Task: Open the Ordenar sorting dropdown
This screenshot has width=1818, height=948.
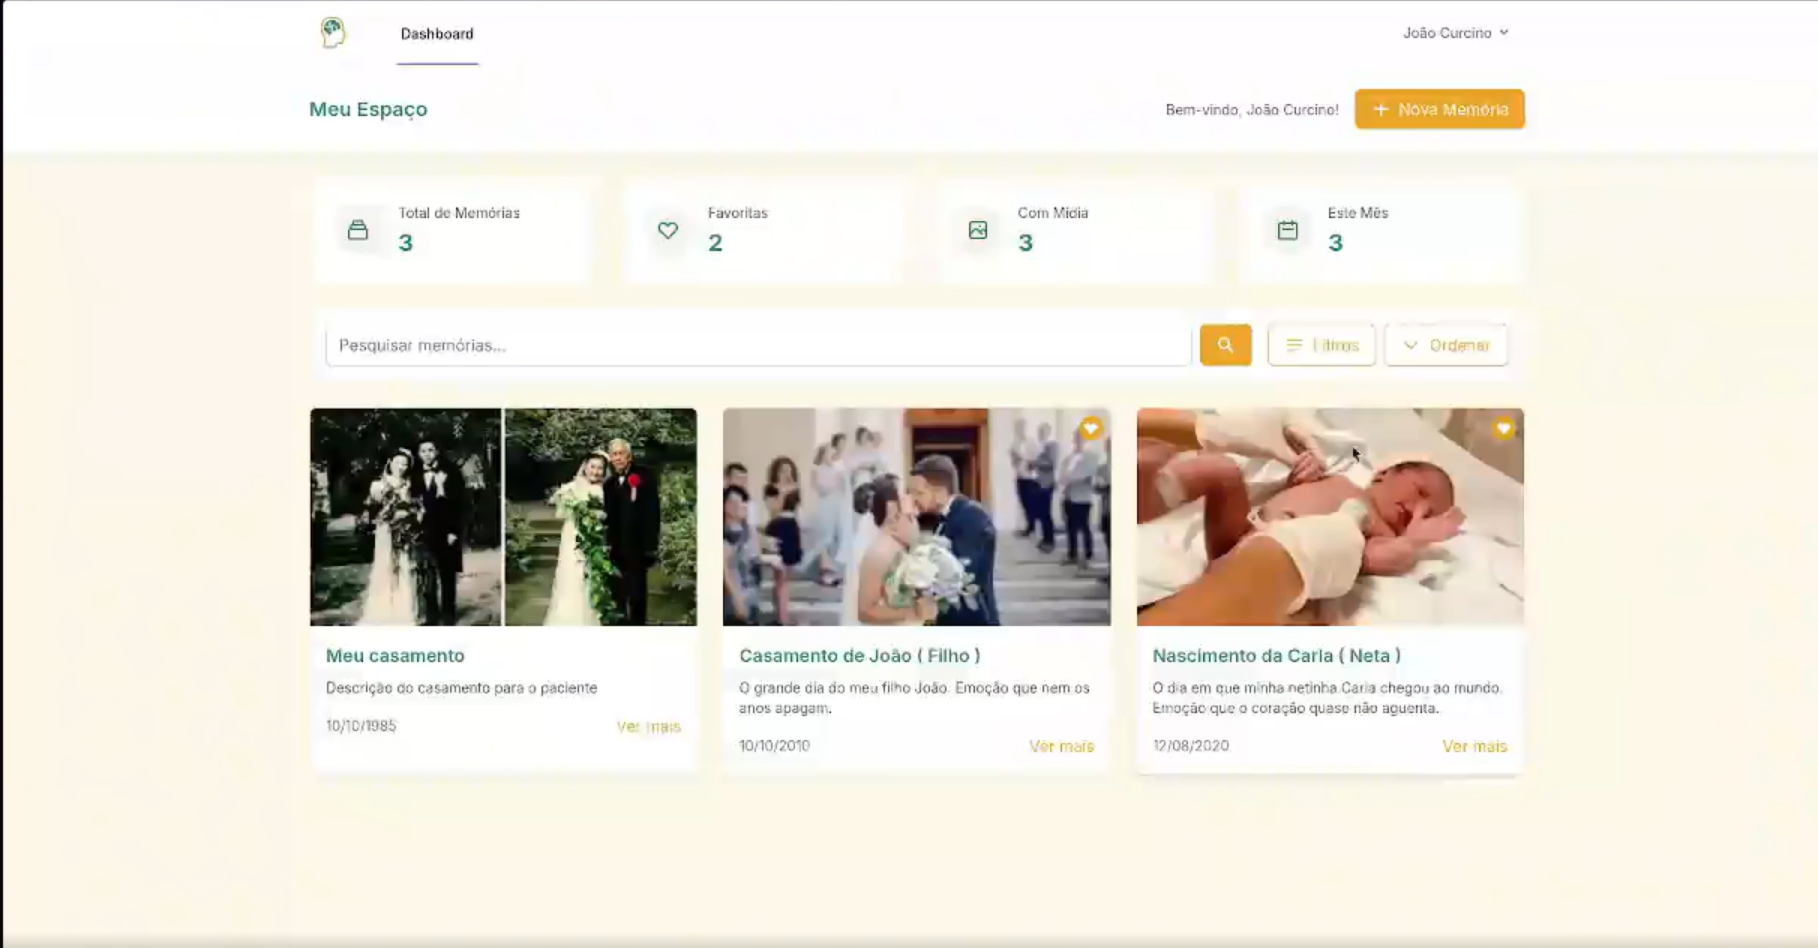Action: (x=1446, y=345)
